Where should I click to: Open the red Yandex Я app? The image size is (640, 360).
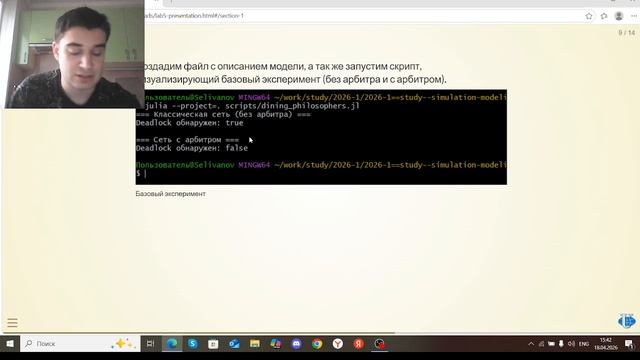coord(358,344)
